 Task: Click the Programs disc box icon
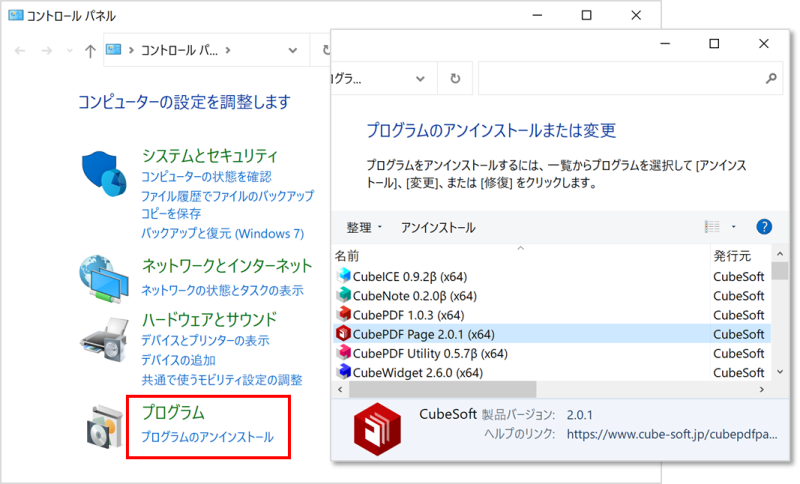105,427
